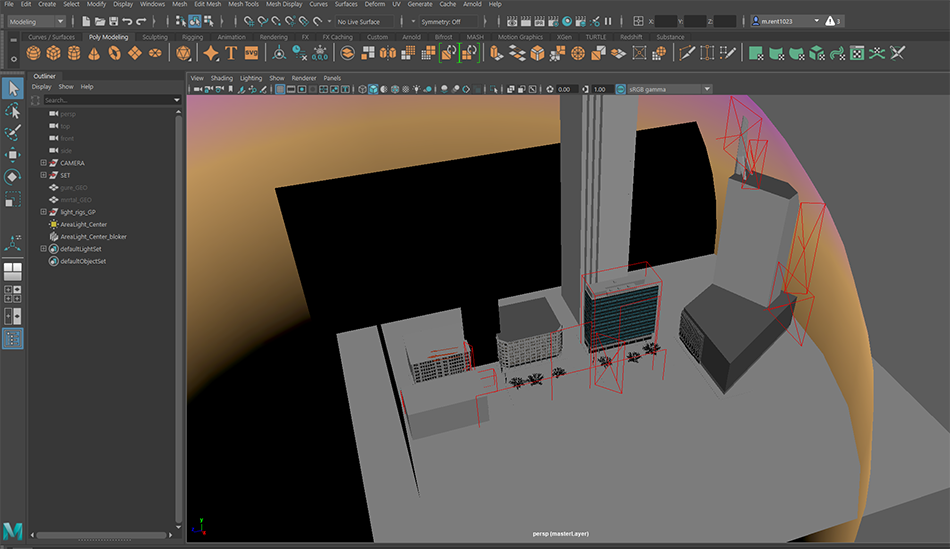Click the Mirror shelf icon
950x549 pixels.
point(388,53)
